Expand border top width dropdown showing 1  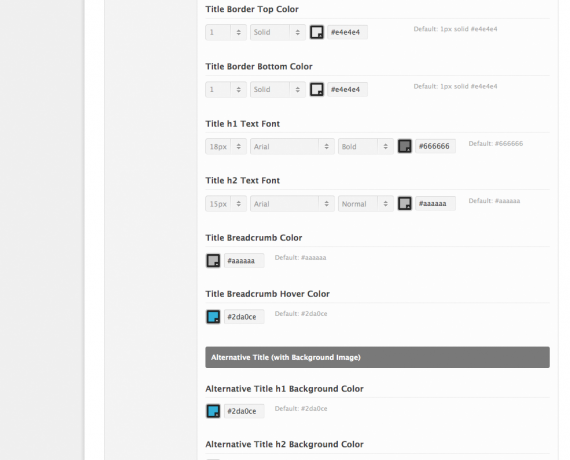point(226,32)
